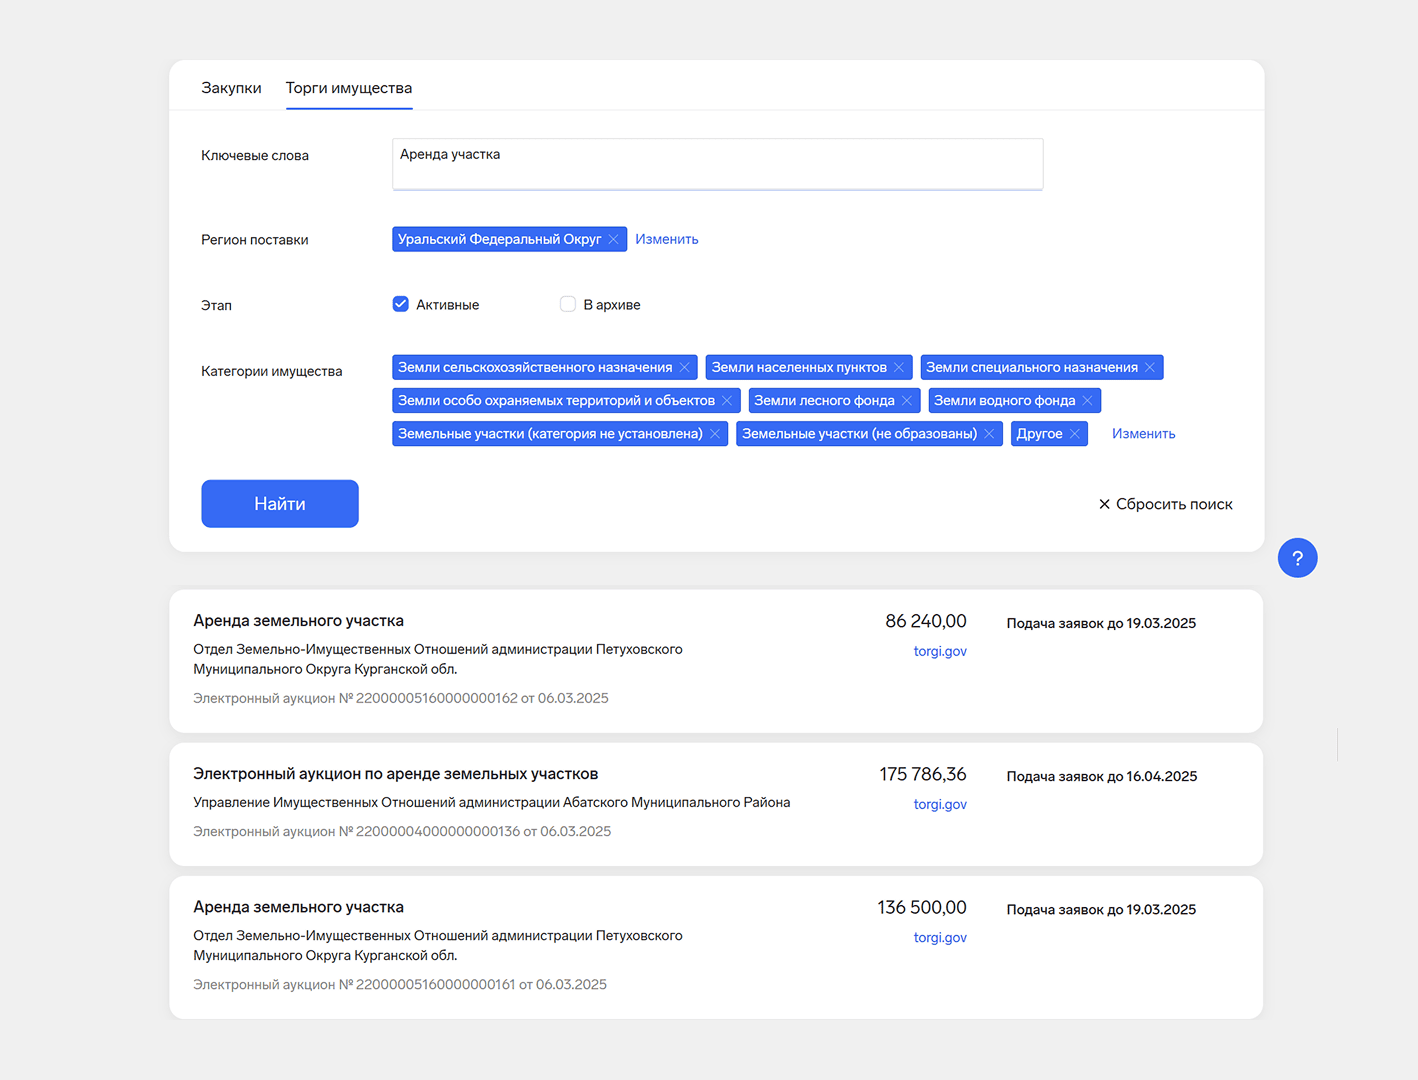Select the Торги имущества tab
Screen dimensions: 1418x1080
(348, 88)
